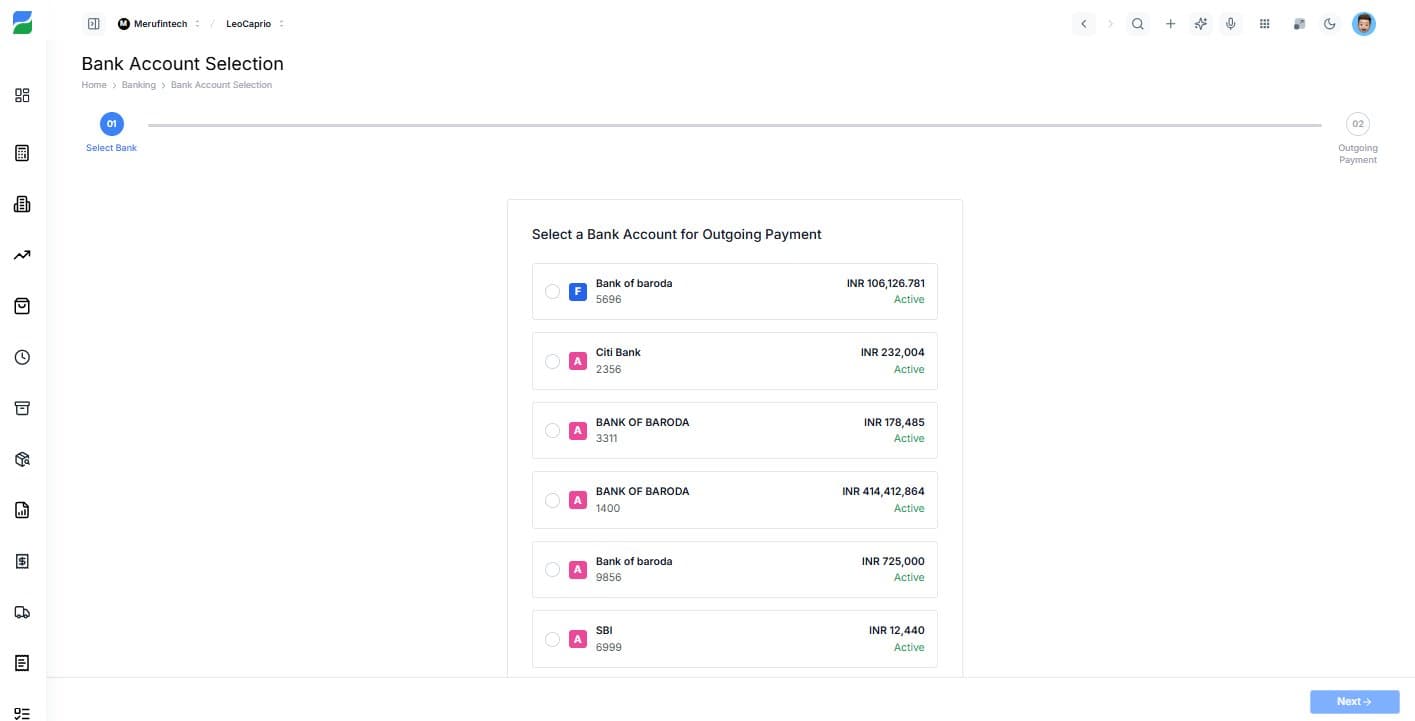Click the Banking breadcrumb link

138,85
